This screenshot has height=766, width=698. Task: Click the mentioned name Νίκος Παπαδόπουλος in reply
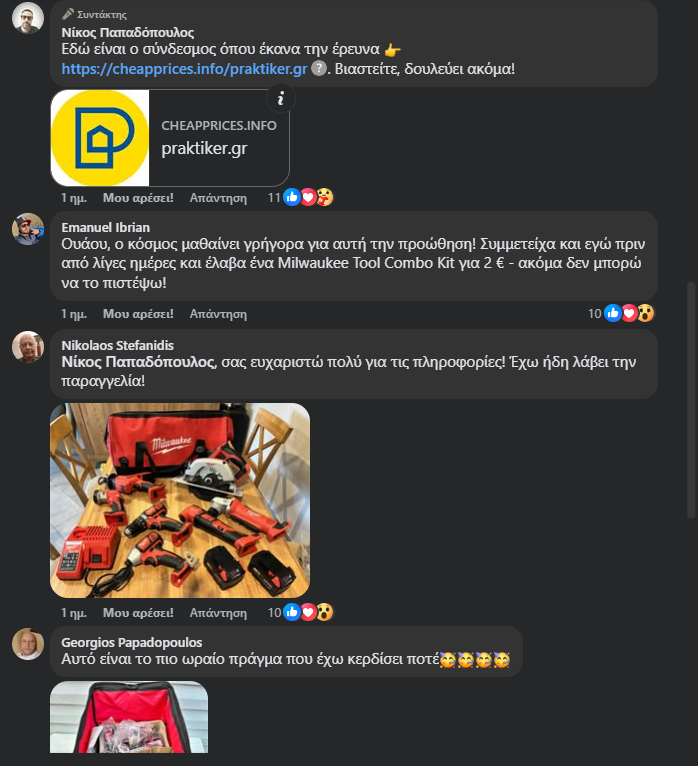point(138,362)
